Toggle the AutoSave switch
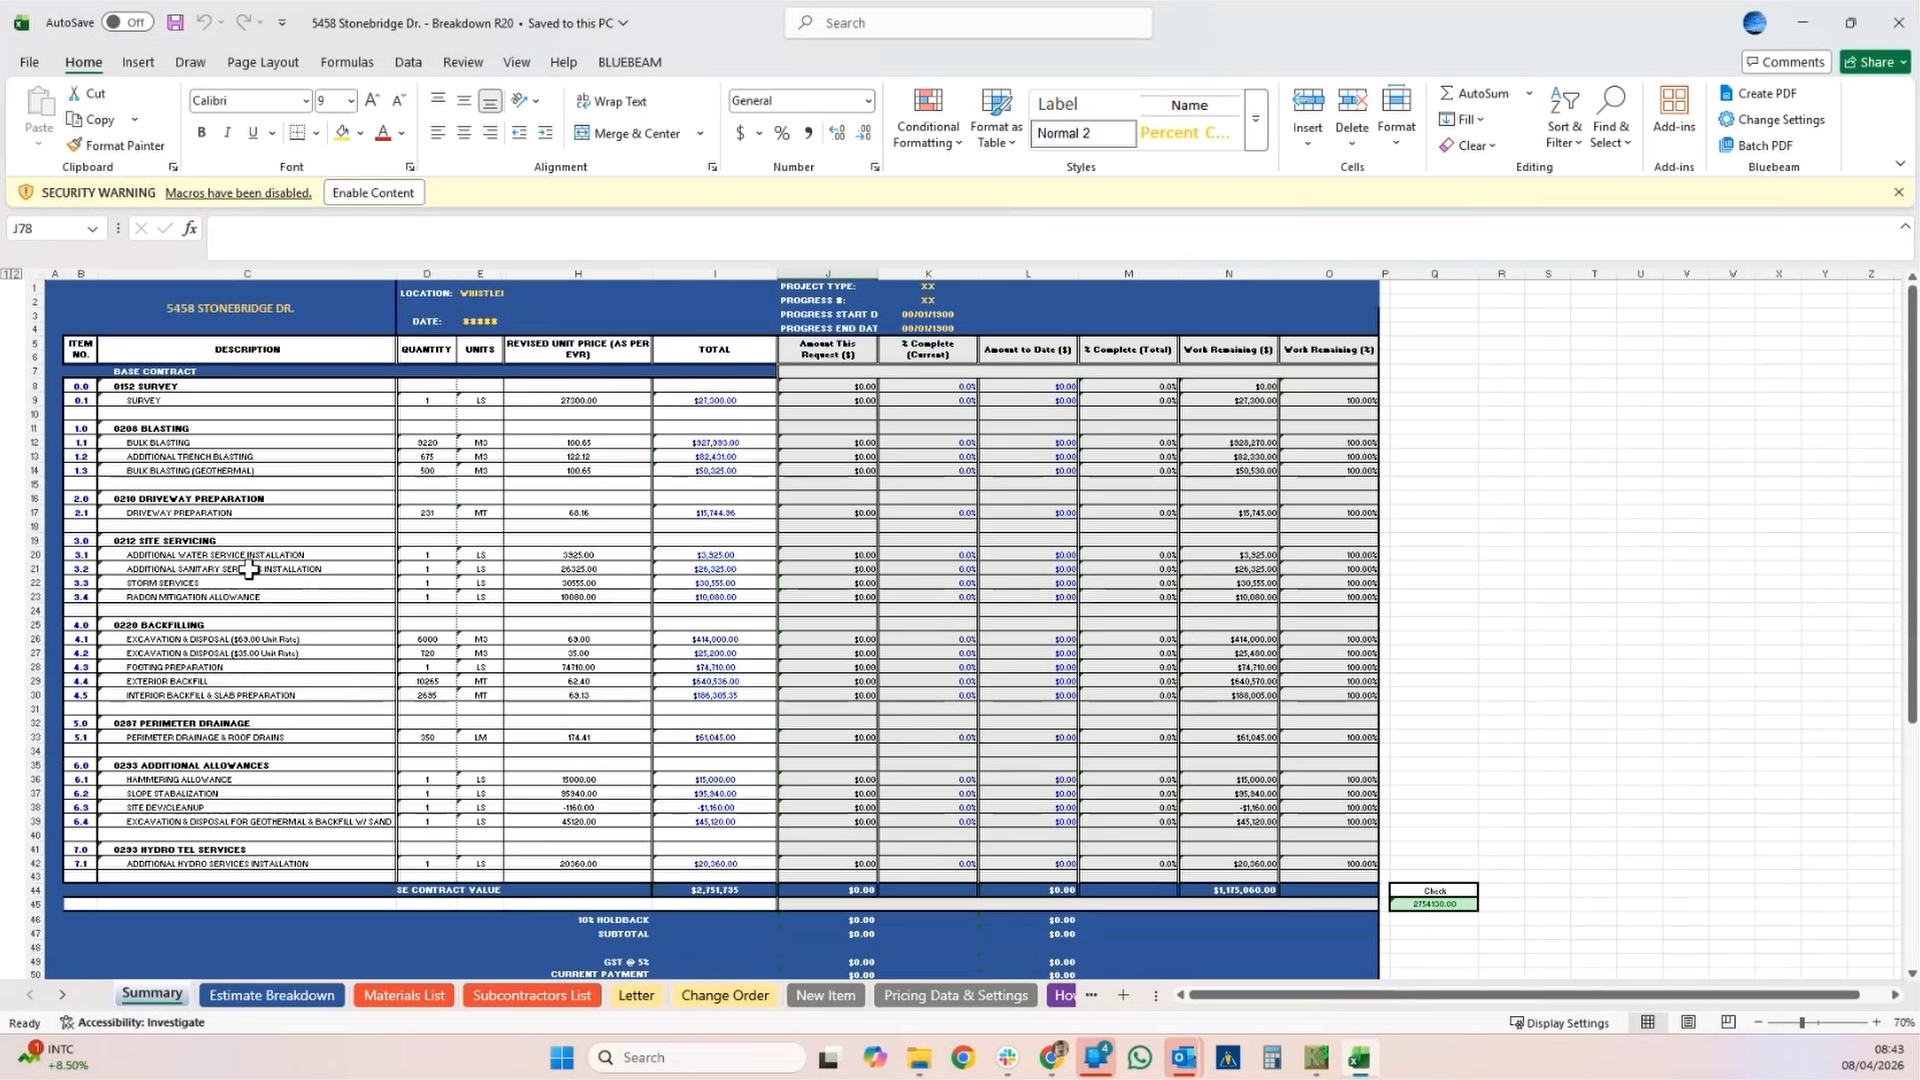The image size is (1920, 1080). (x=127, y=22)
